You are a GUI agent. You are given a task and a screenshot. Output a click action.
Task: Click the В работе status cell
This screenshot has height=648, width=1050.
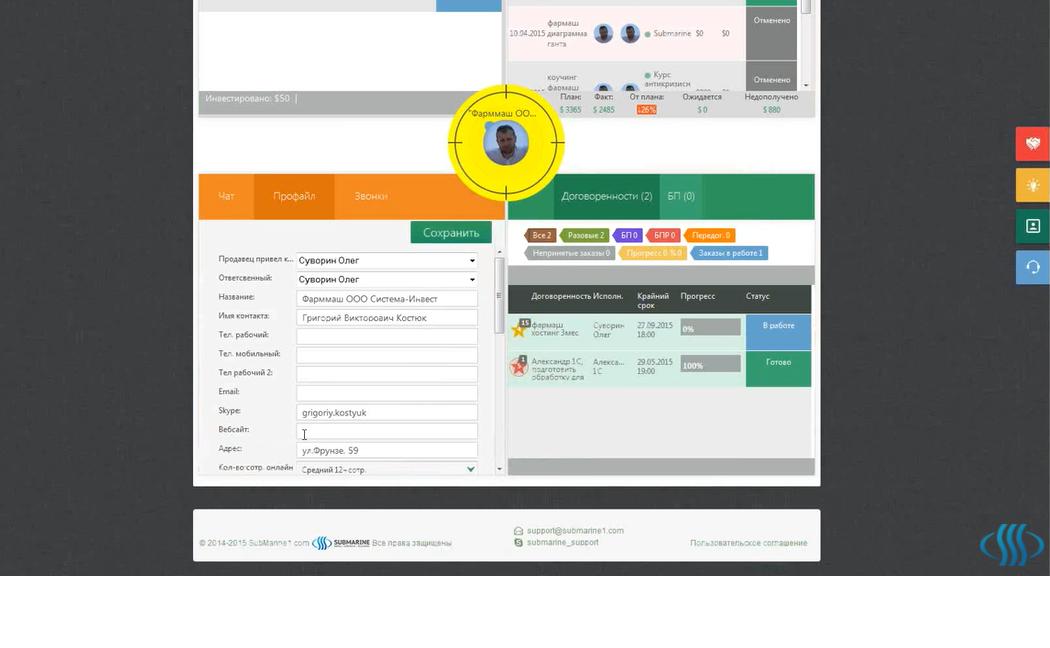(x=778, y=332)
